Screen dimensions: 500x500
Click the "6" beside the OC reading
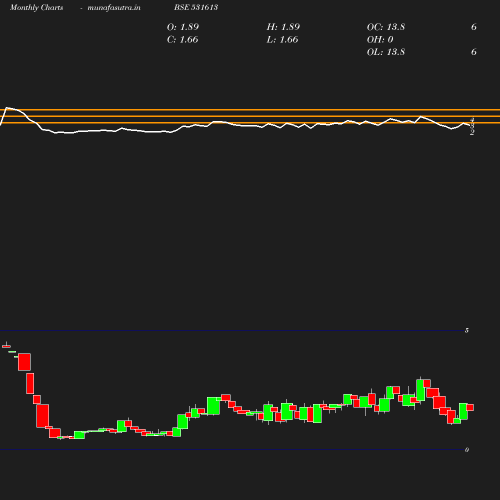point(474,27)
